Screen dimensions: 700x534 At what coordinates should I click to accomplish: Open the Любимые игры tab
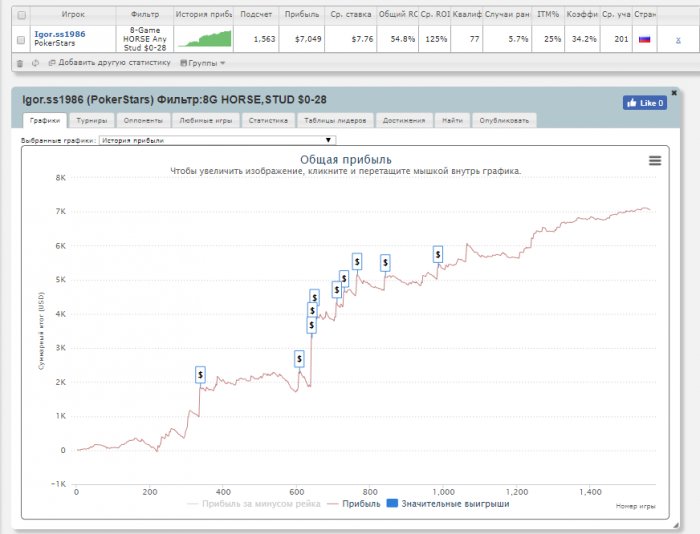pos(206,121)
